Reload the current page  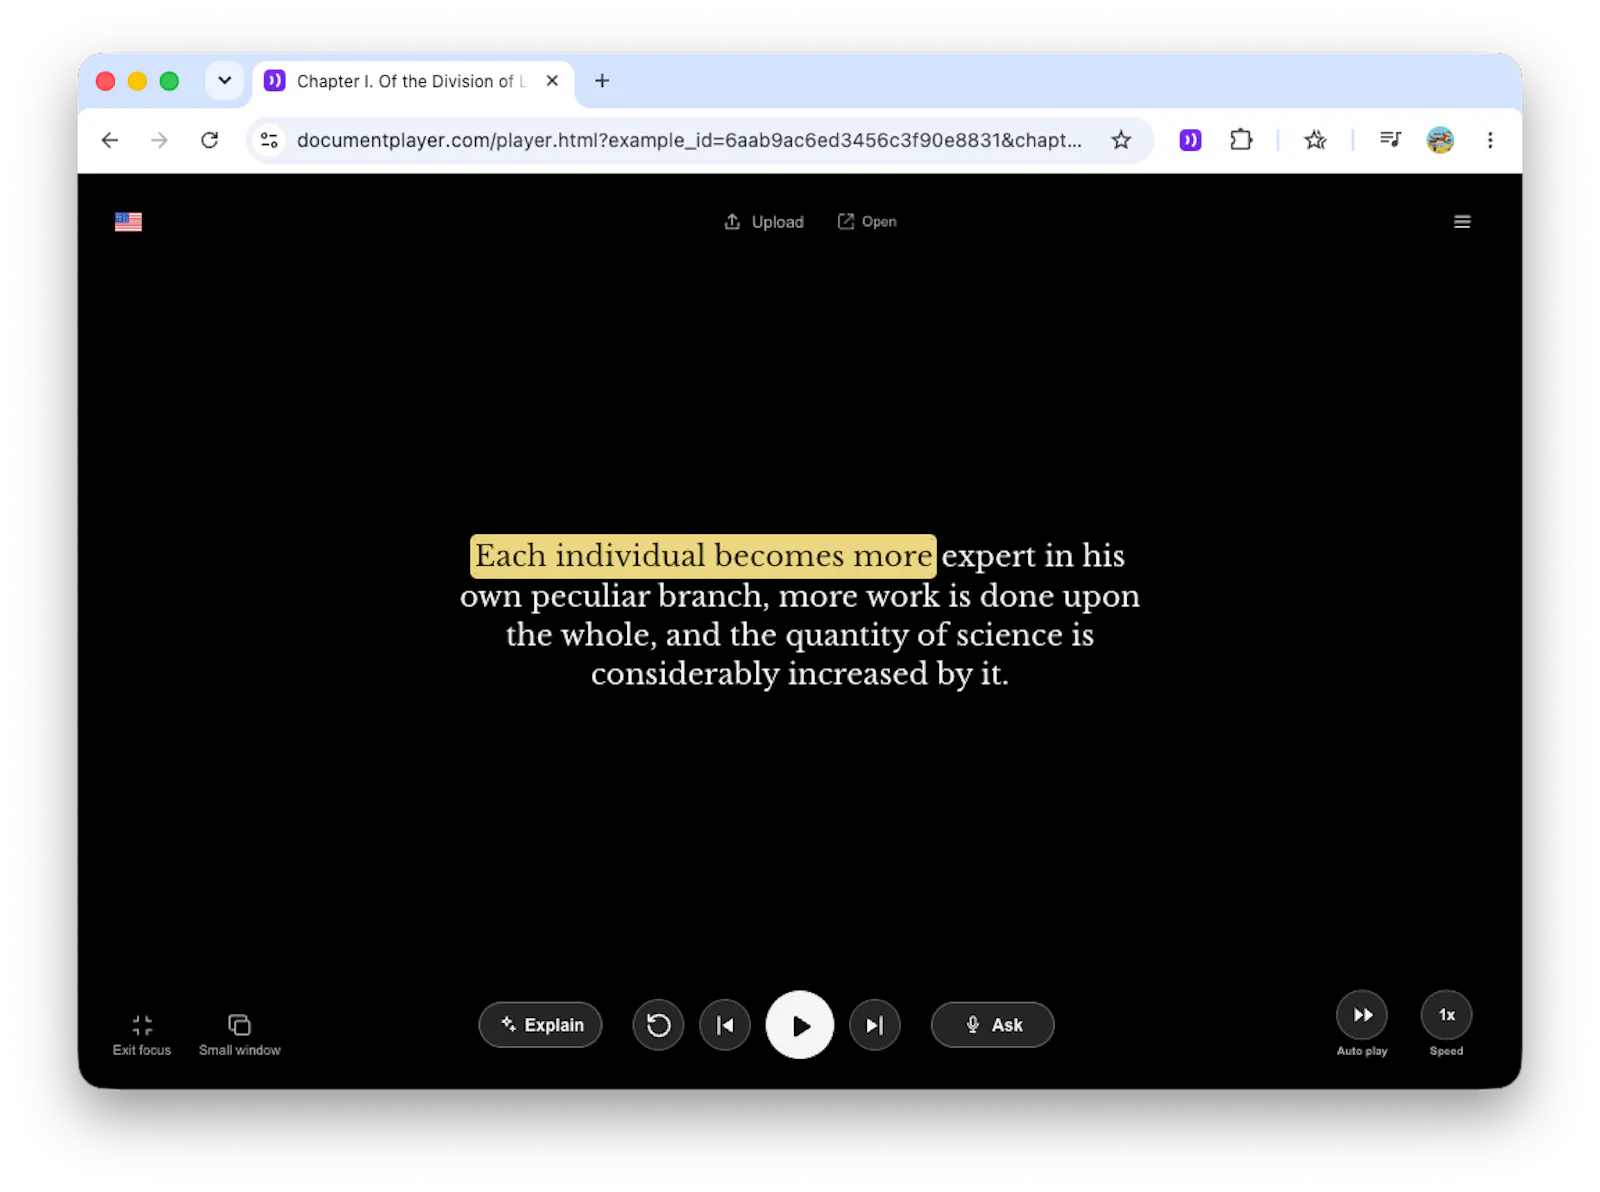point(209,140)
